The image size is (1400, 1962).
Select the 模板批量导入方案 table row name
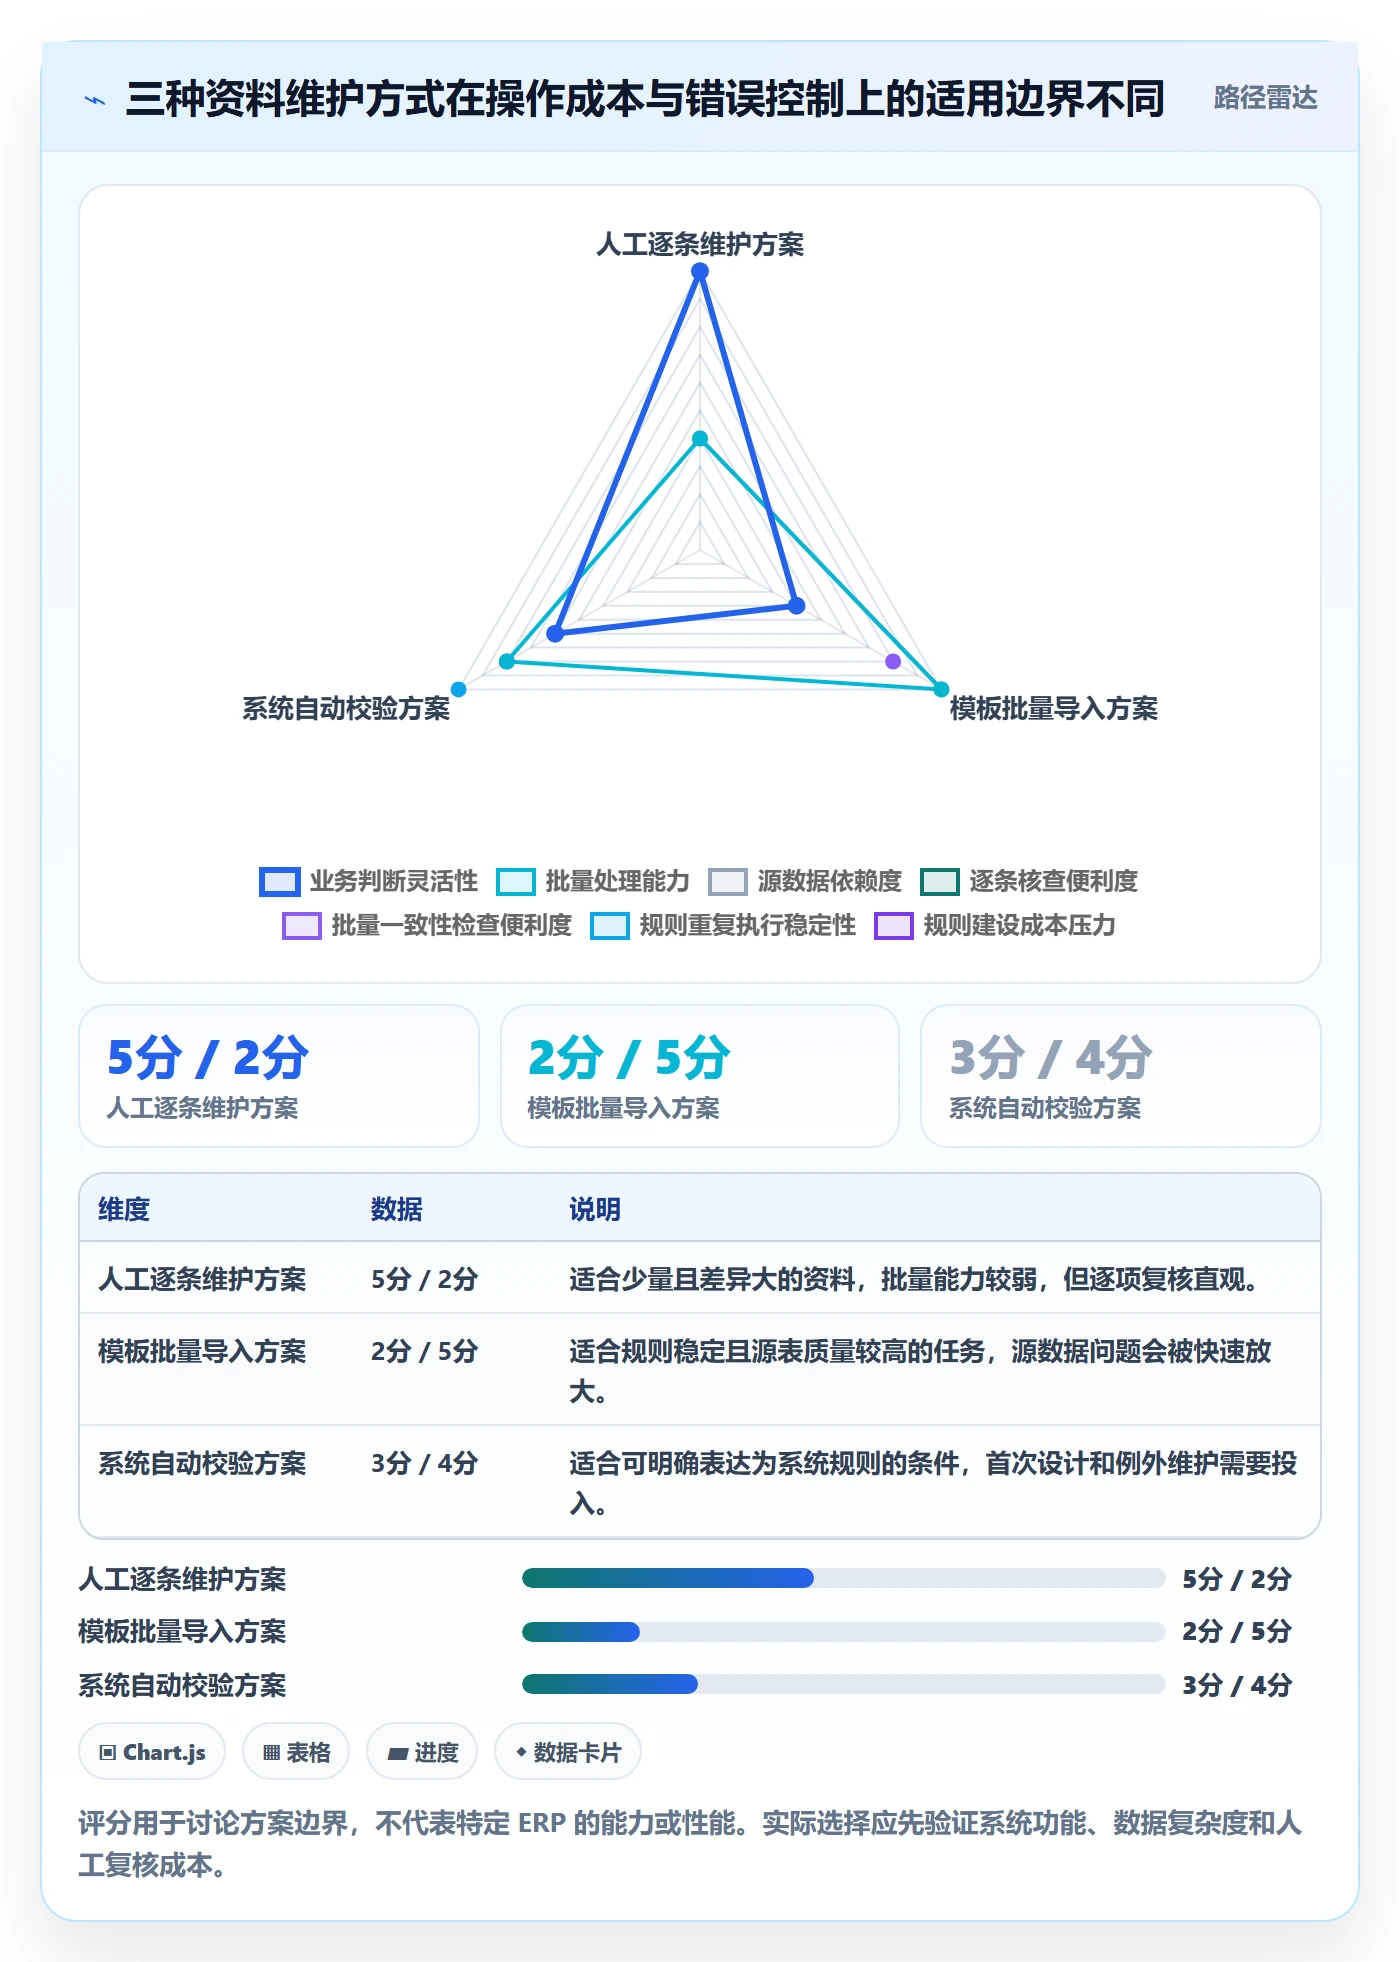coord(202,1352)
